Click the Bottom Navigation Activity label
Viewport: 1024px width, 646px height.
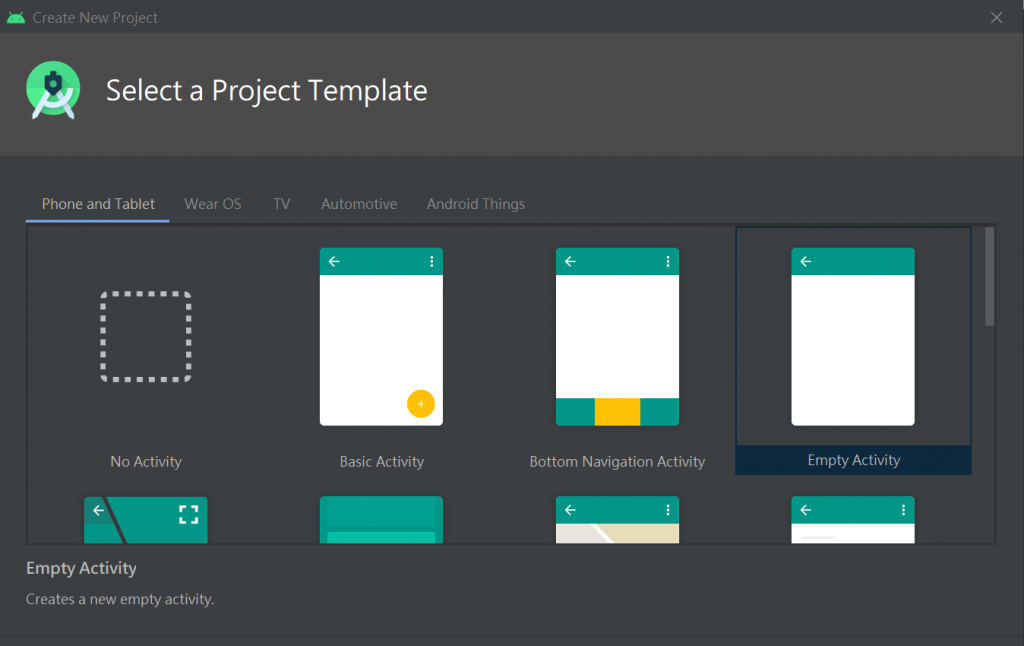click(x=617, y=462)
